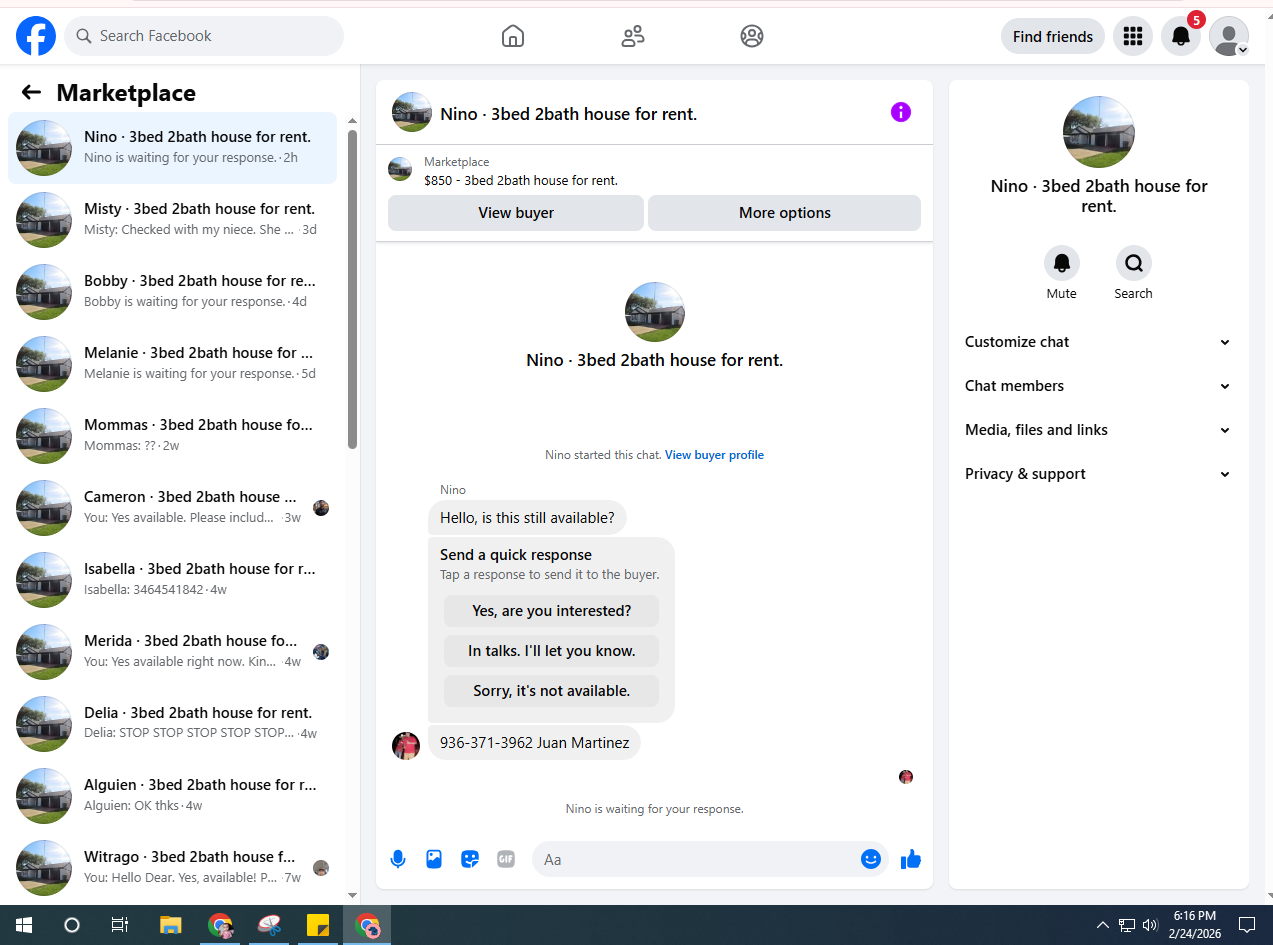The height and width of the screenshot is (945, 1273).
Task: Click the clock showing 6:16 PM
Action: [x=1194, y=916]
